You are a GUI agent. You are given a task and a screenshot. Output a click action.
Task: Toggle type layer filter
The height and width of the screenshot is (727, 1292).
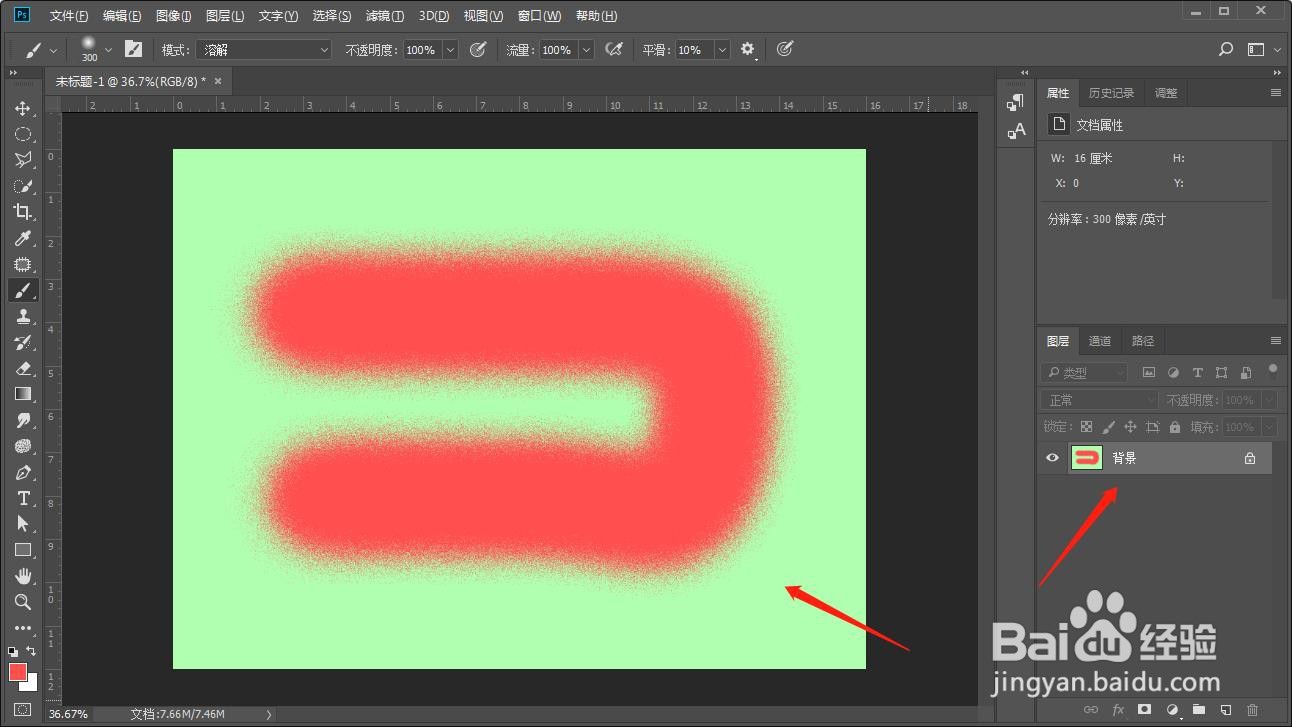click(1197, 372)
